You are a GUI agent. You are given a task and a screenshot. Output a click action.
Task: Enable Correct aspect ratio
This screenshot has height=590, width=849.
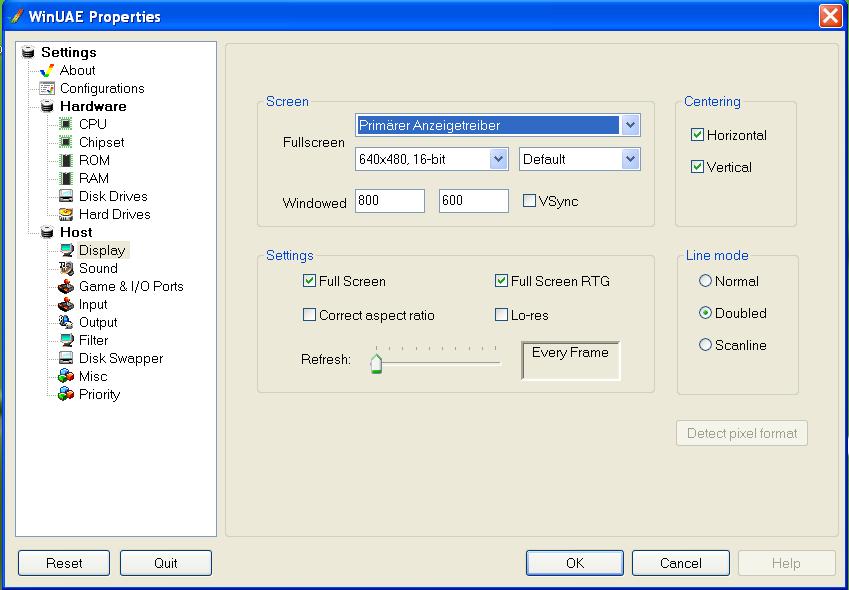pyautogui.click(x=309, y=314)
